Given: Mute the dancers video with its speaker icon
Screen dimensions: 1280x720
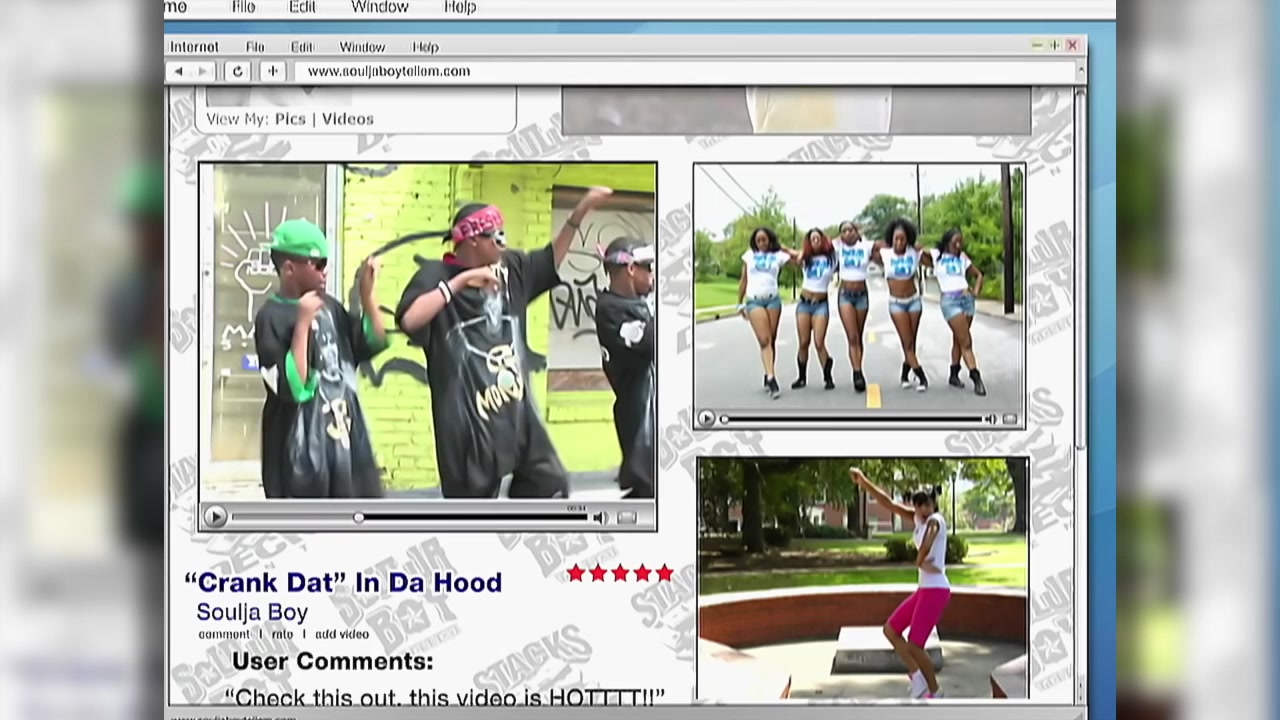Looking at the screenshot, I should click(990, 419).
